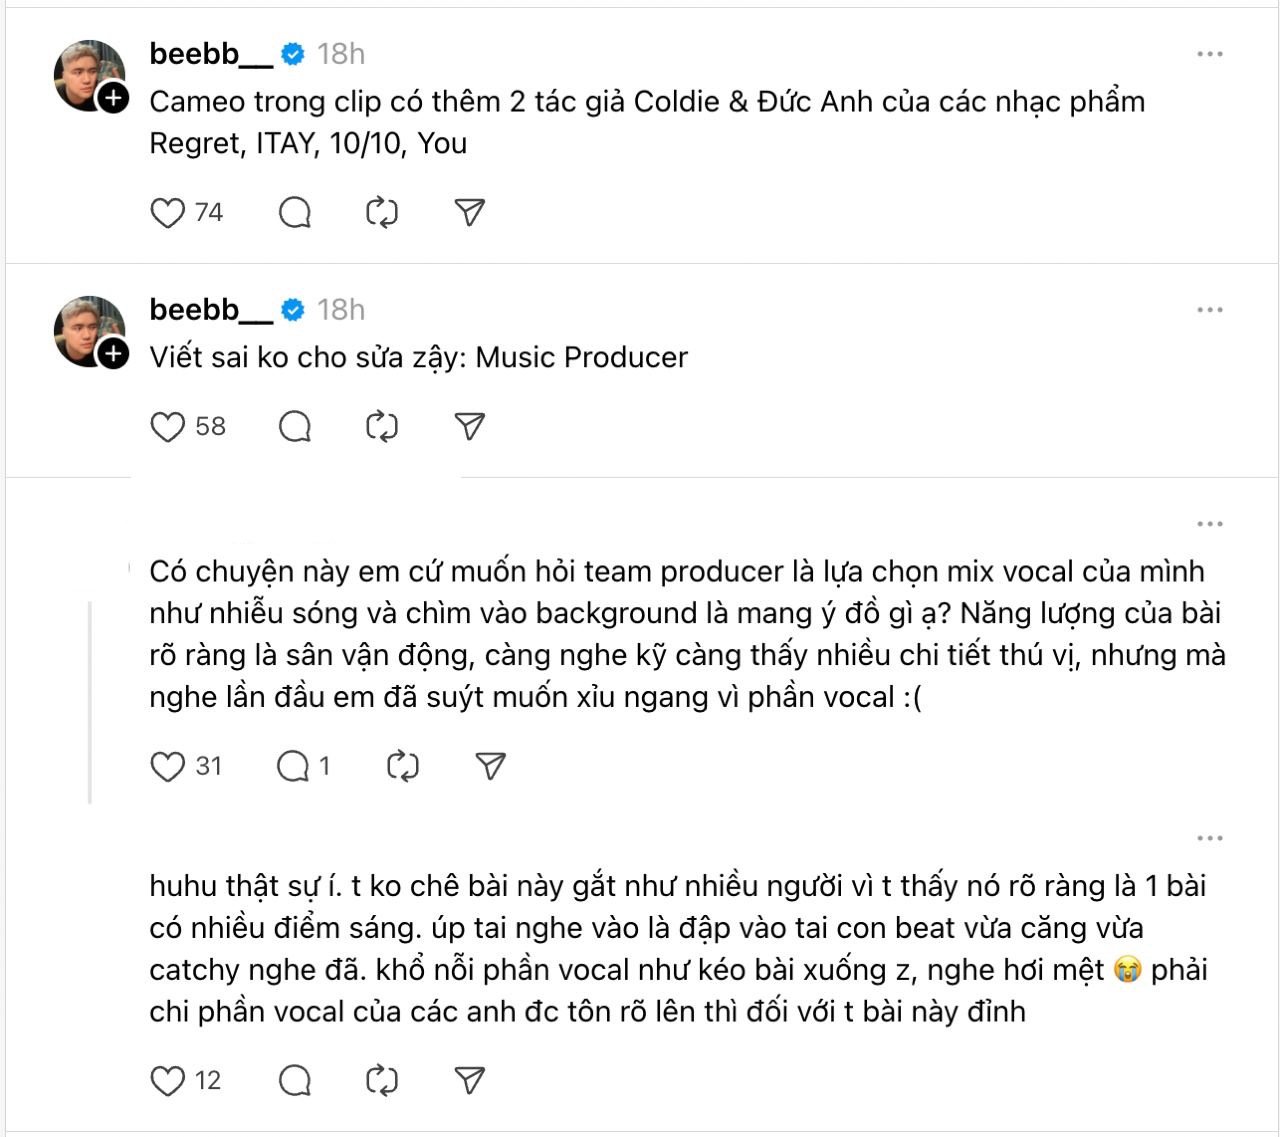Image resolution: width=1280 pixels, height=1137 pixels.
Task: Open more options on huhu comment
Action: (x=1210, y=838)
